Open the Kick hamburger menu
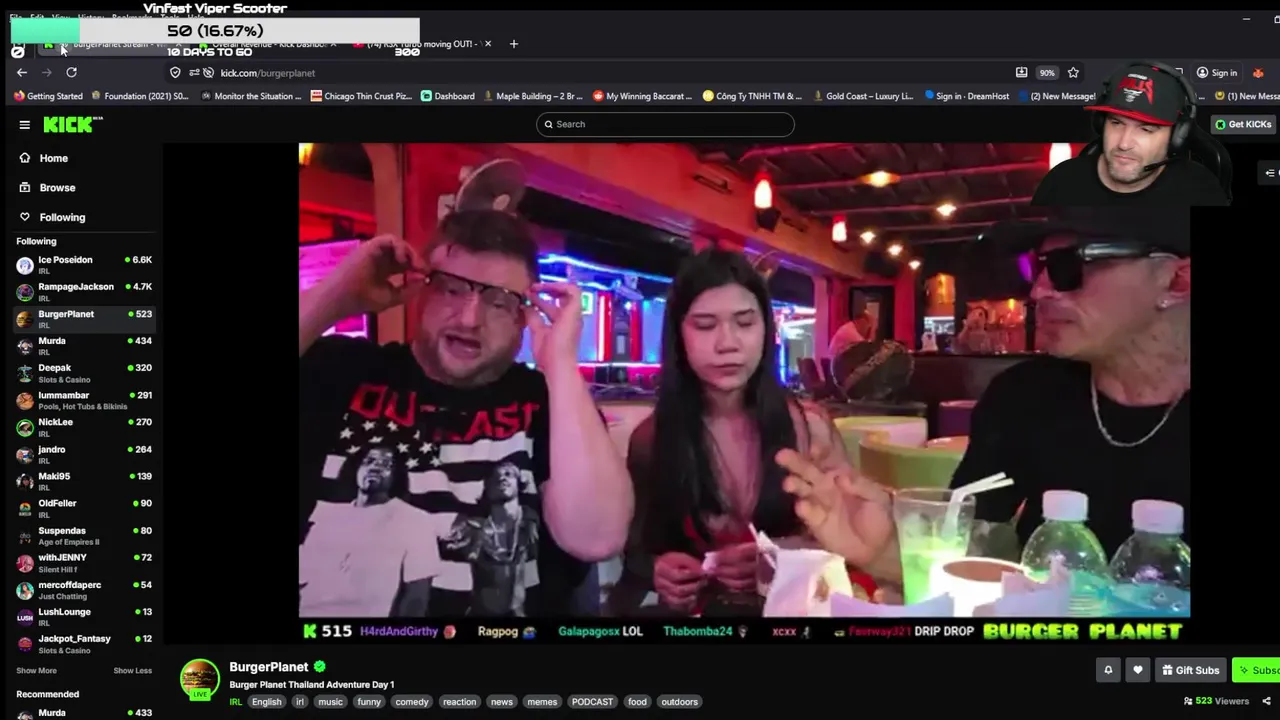 click(24, 125)
